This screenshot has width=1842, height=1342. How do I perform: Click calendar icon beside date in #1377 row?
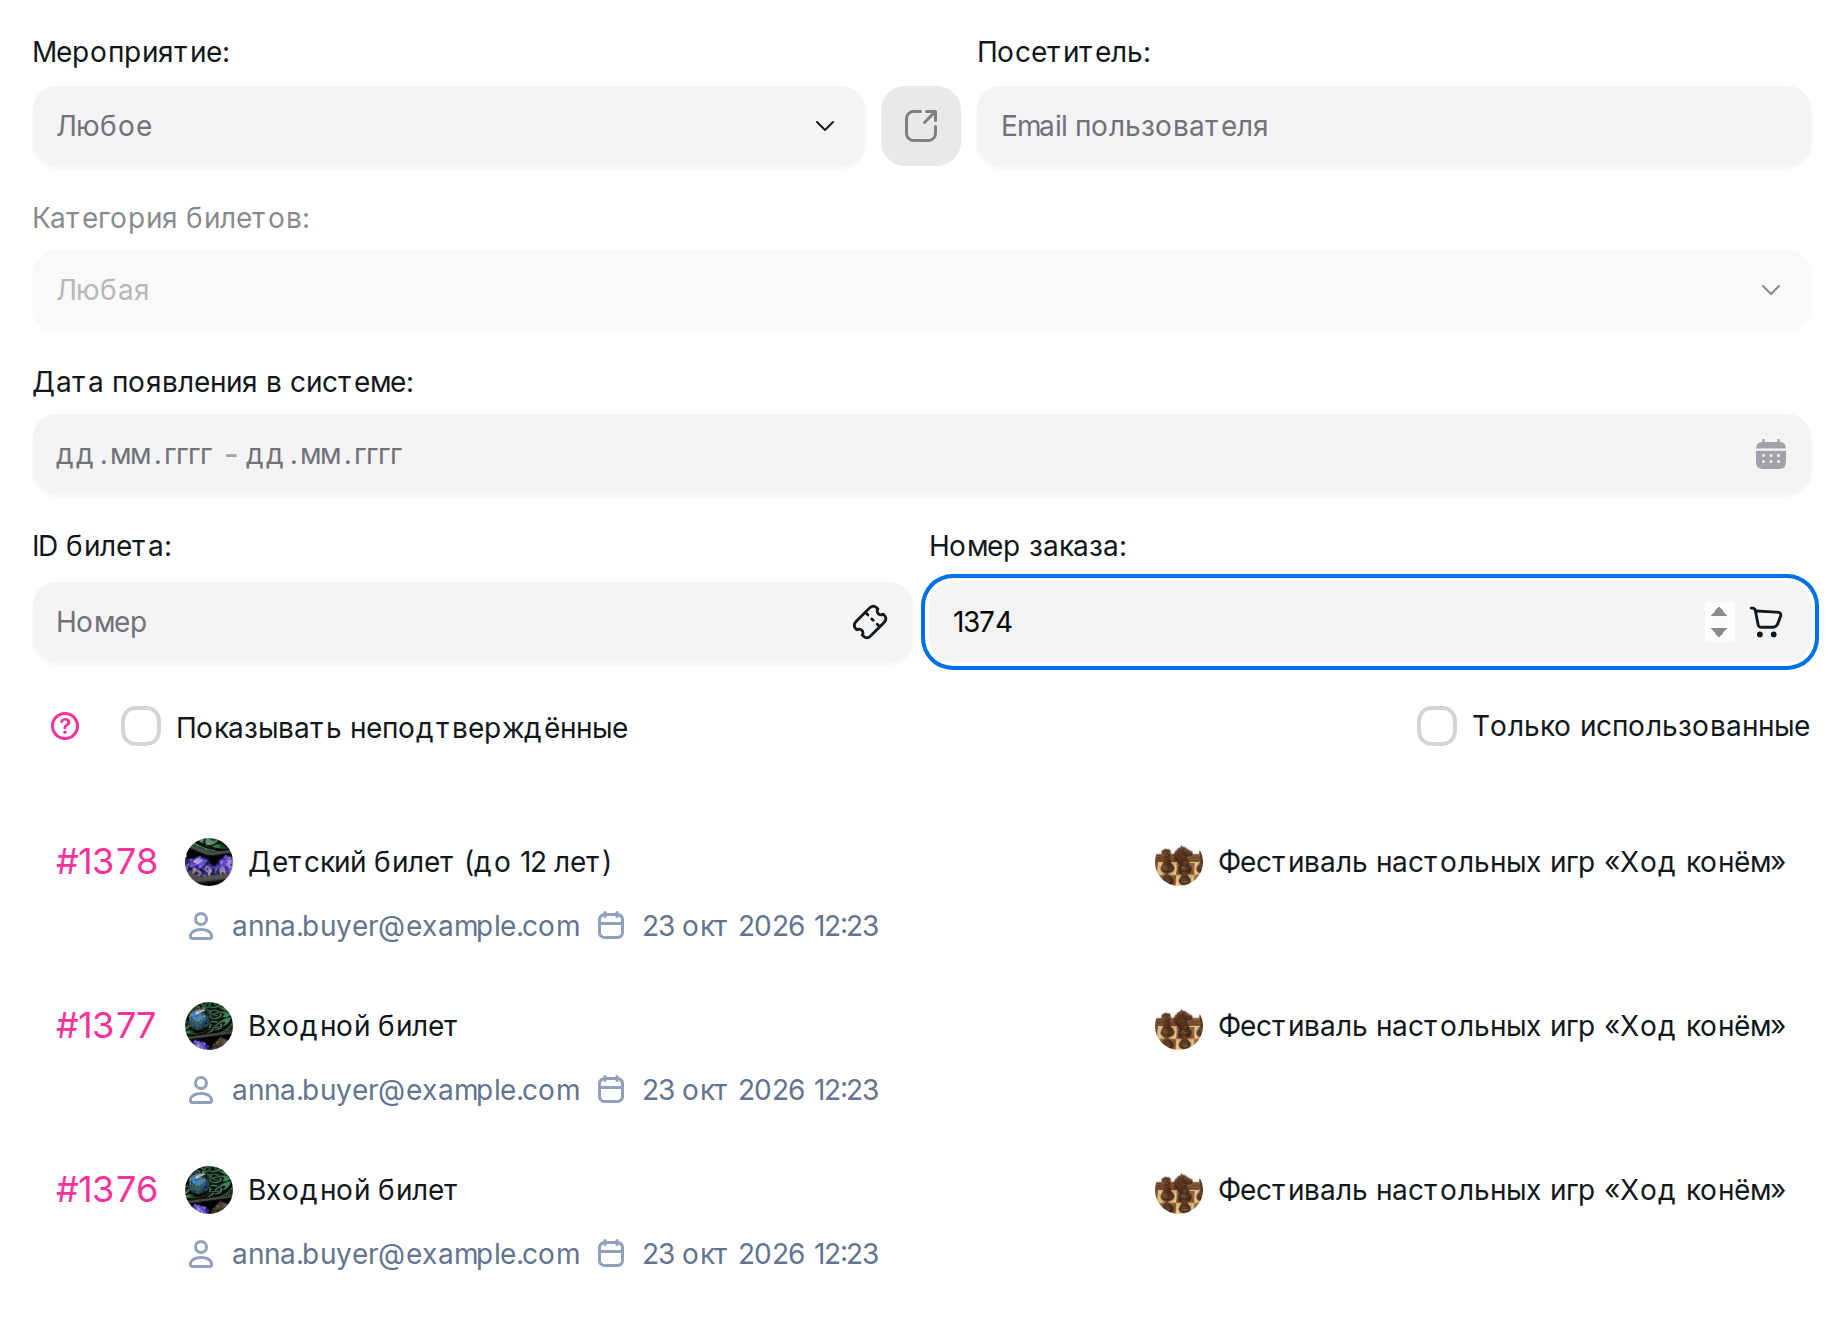tap(611, 1089)
